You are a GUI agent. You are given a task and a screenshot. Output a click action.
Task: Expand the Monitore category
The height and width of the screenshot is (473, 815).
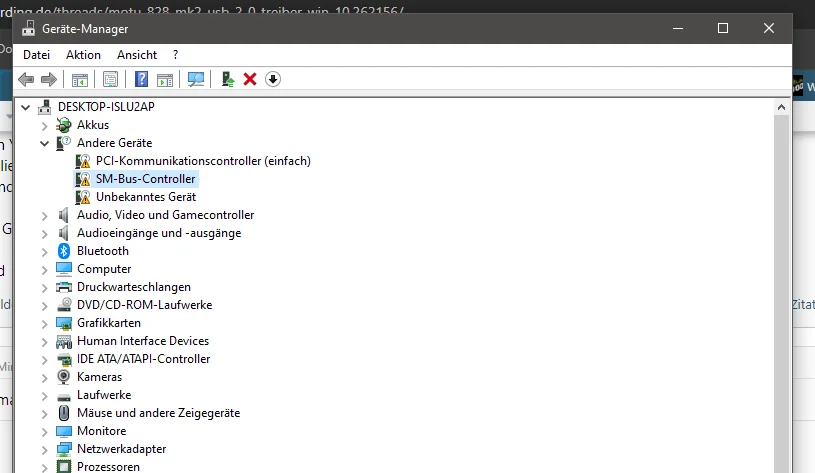(45, 432)
